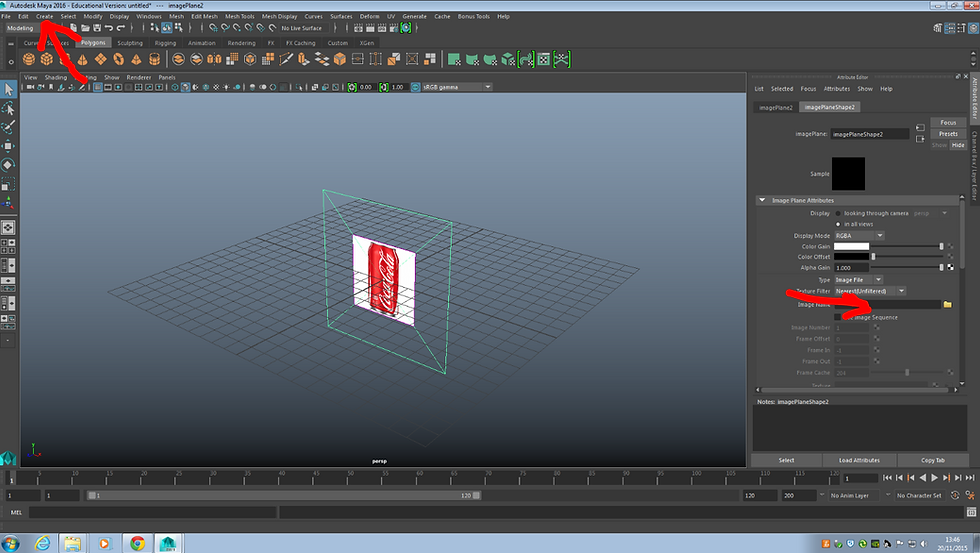
Task: Click the Focus button in Attribute Editor
Action: pos(948,122)
